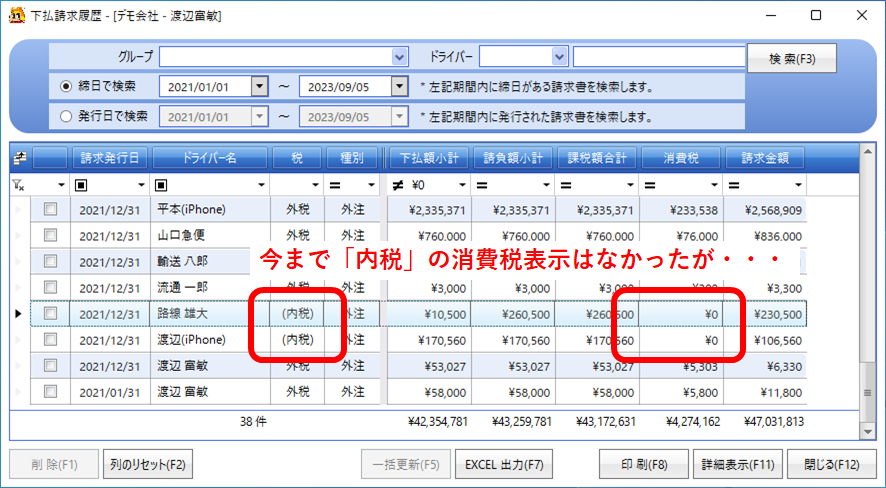The width and height of the screenshot is (886, 488).
Task: Click the 課税額合計 column header
Action: (x=597, y=158)
